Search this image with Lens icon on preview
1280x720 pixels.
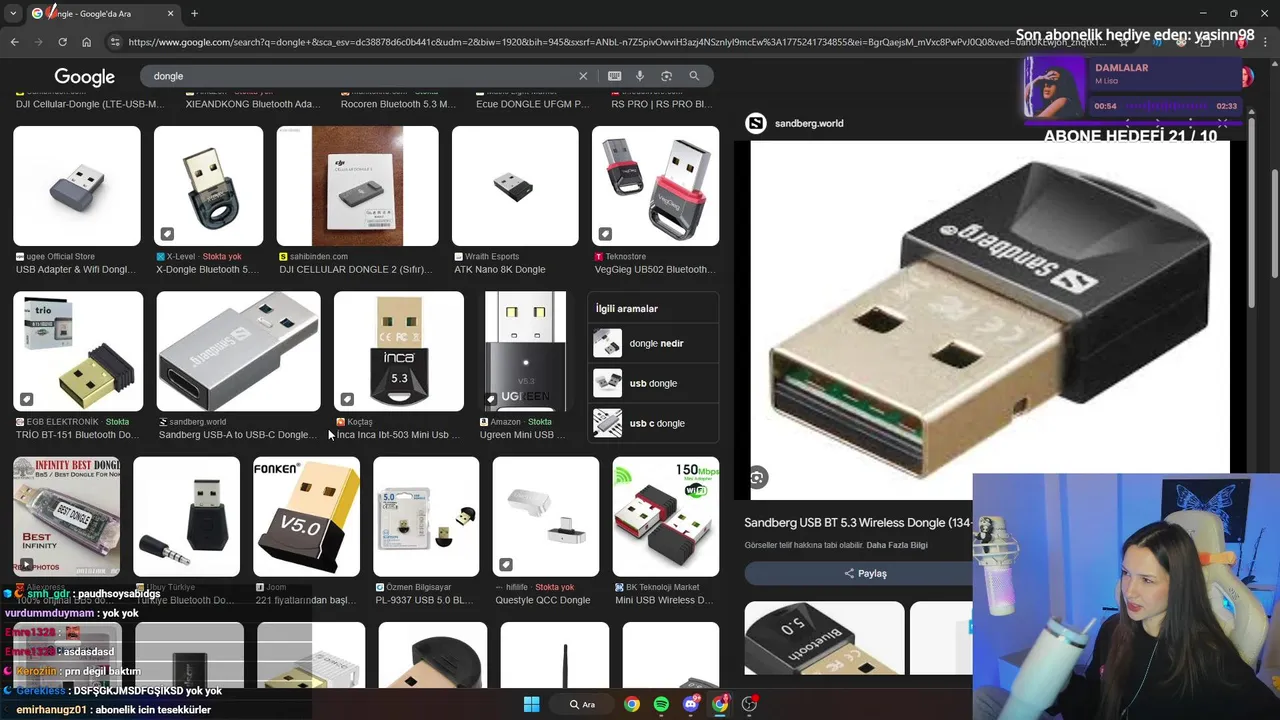click(757, 478)
